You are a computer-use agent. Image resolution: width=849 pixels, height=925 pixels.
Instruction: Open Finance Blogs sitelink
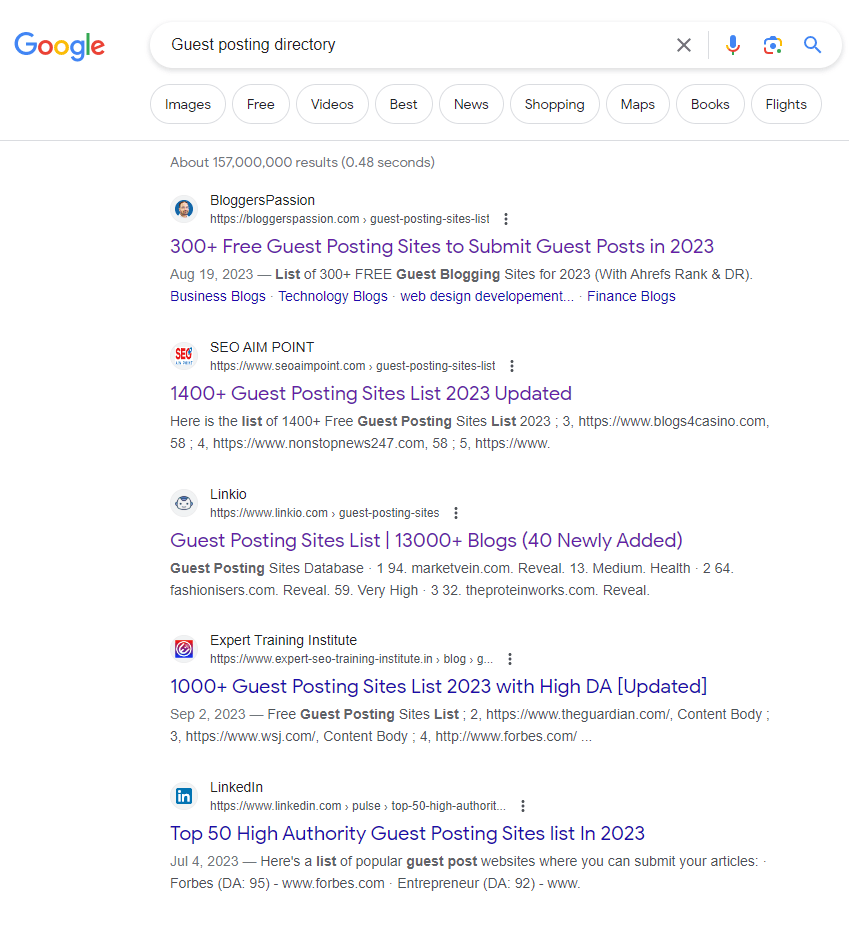(x=631, y=296)
